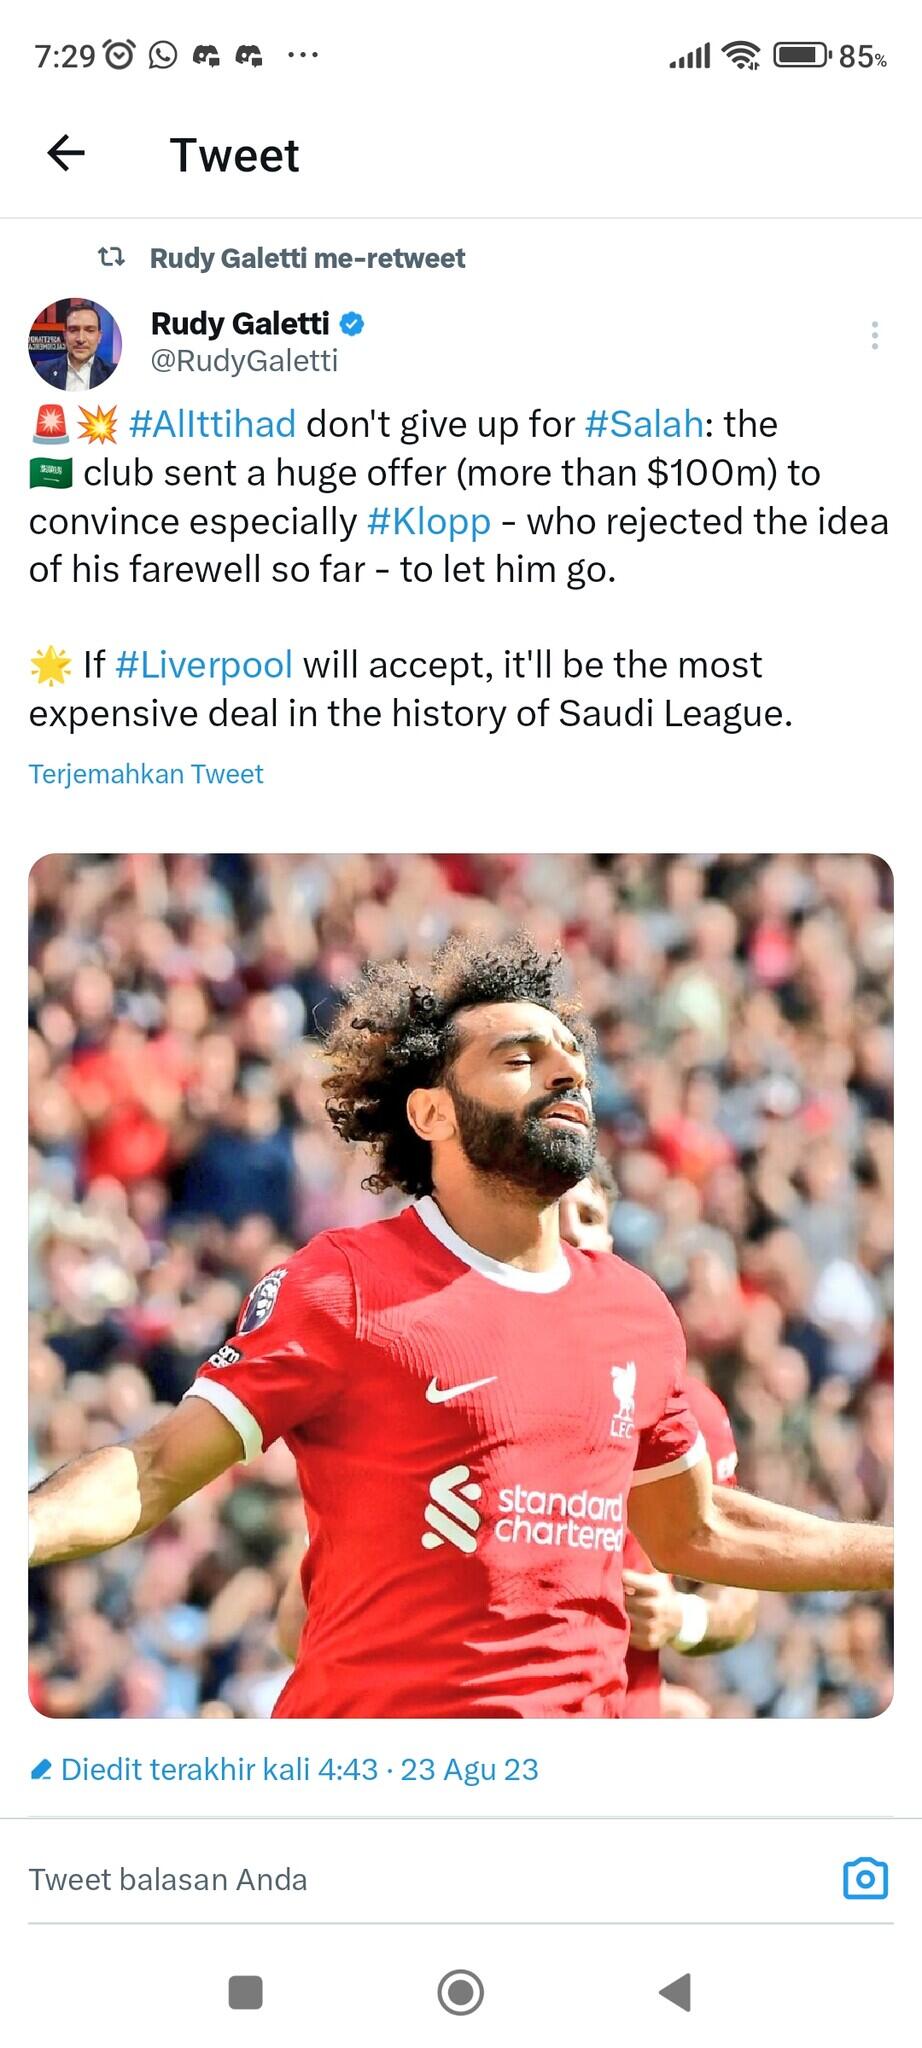922x2048 pixels.
Task: Tap Android recent apps square button
Action: 245,1992
